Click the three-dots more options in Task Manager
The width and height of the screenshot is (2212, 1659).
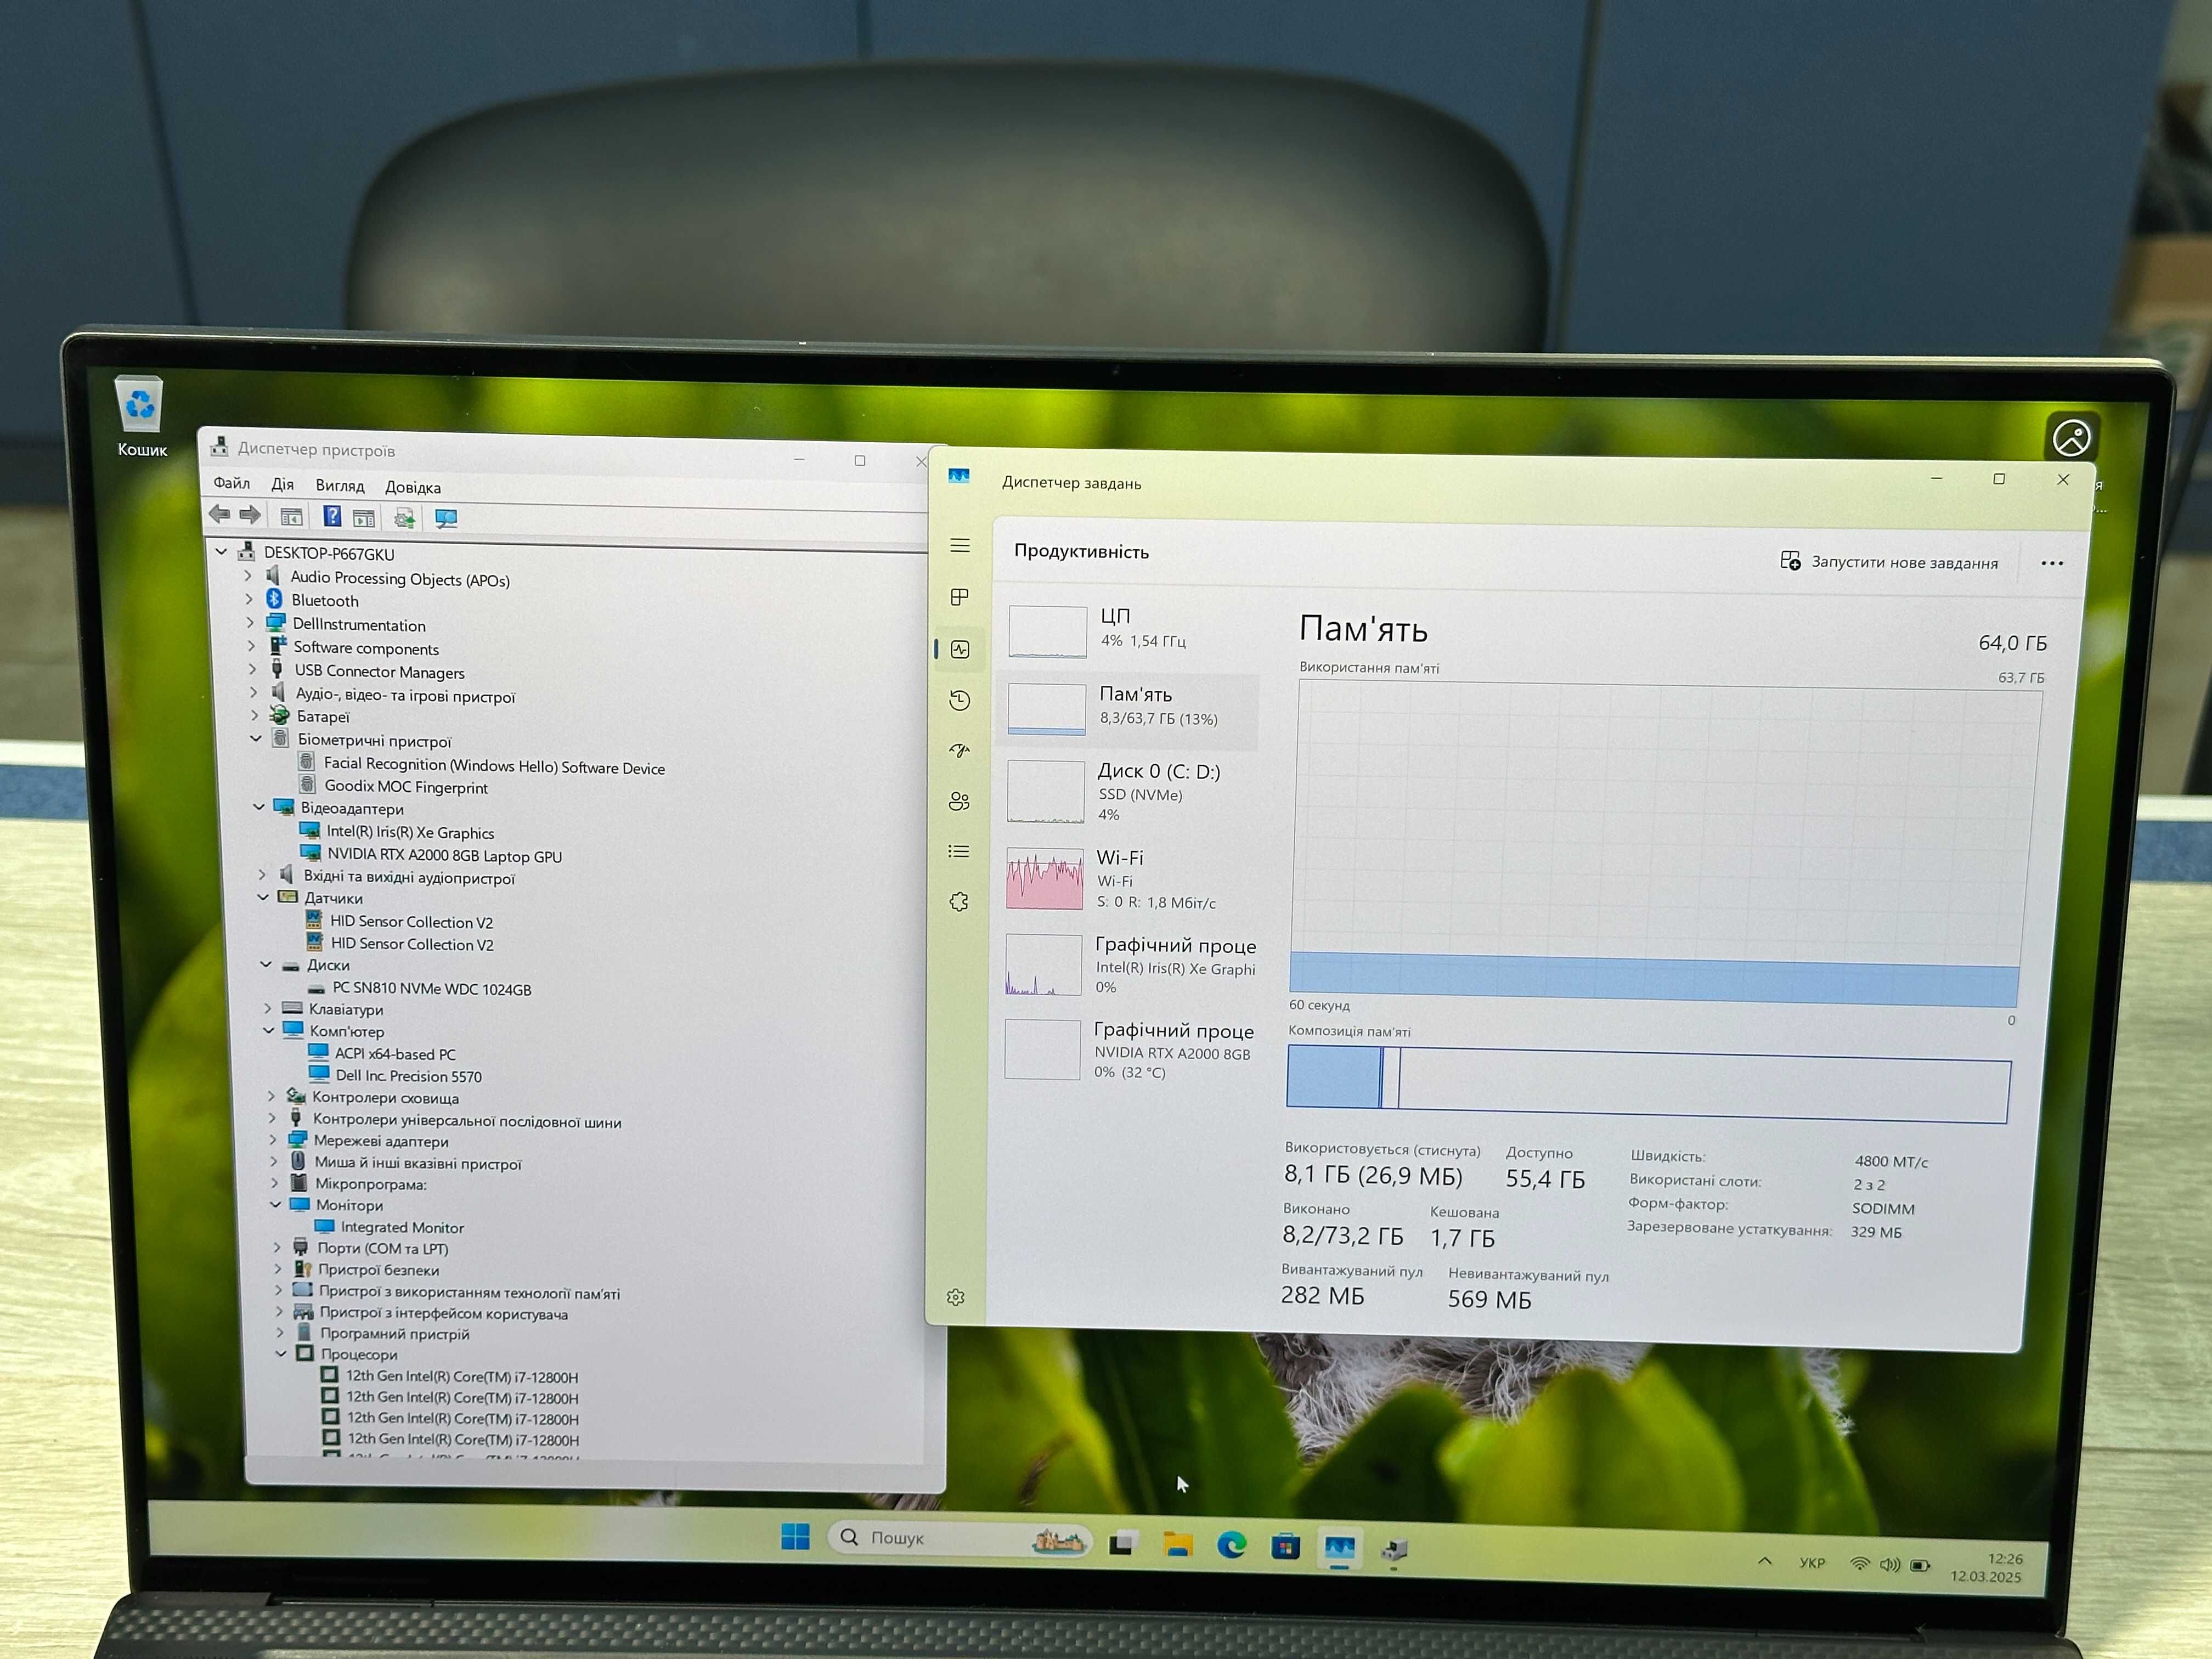(x=2052, y=563)
